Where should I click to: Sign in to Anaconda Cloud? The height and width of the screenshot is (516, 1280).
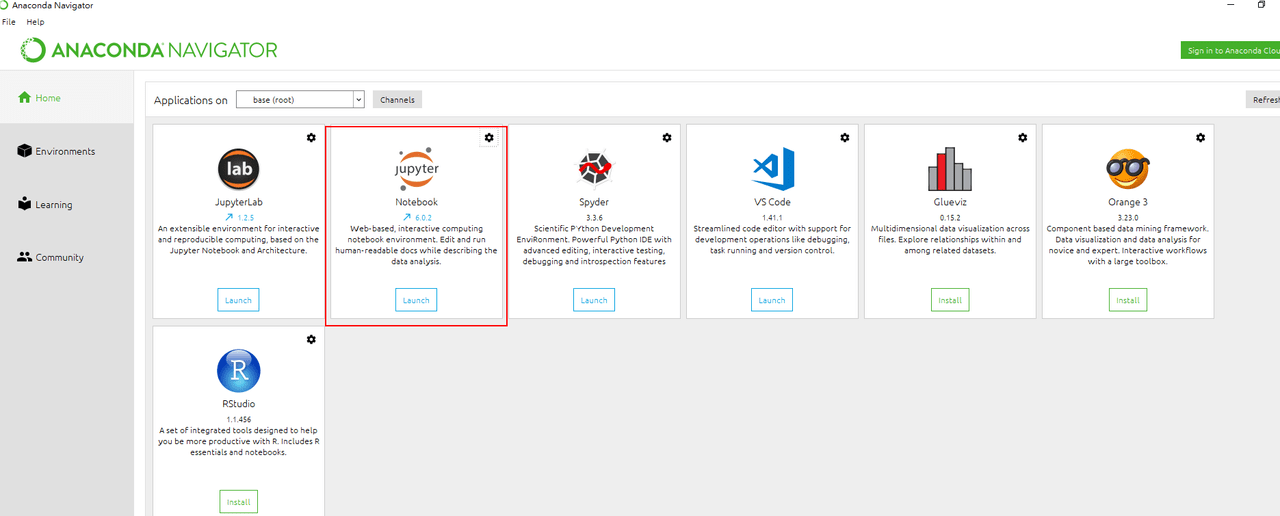(1231, 50)
